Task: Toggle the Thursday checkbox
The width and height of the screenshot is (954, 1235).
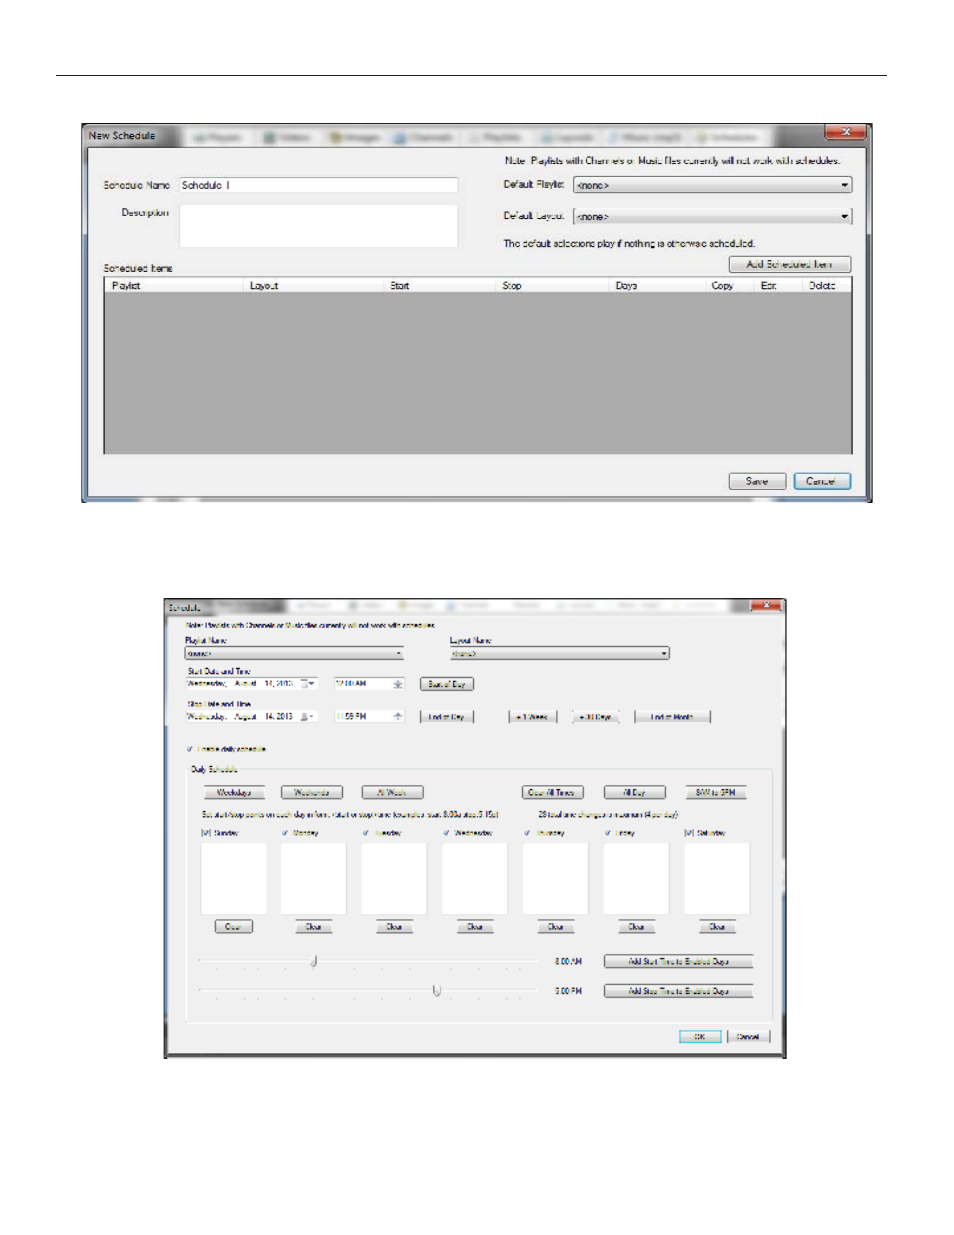Action: [527, 832]
